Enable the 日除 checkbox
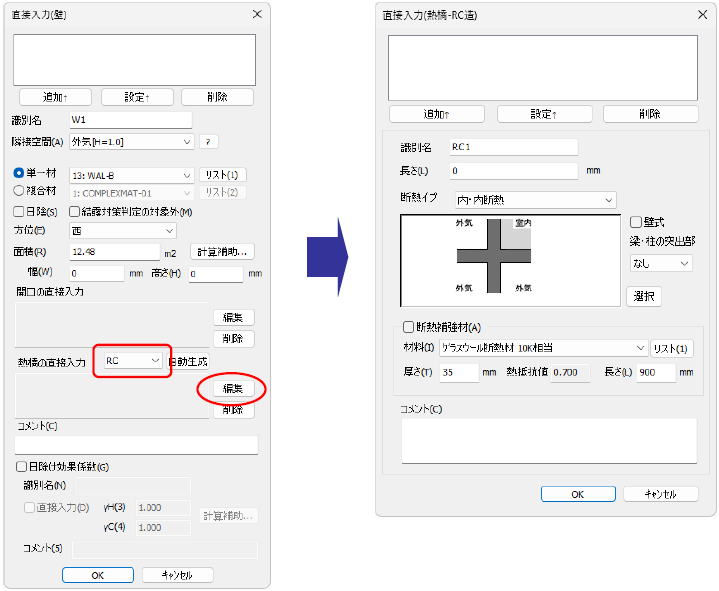 (19, 211)
